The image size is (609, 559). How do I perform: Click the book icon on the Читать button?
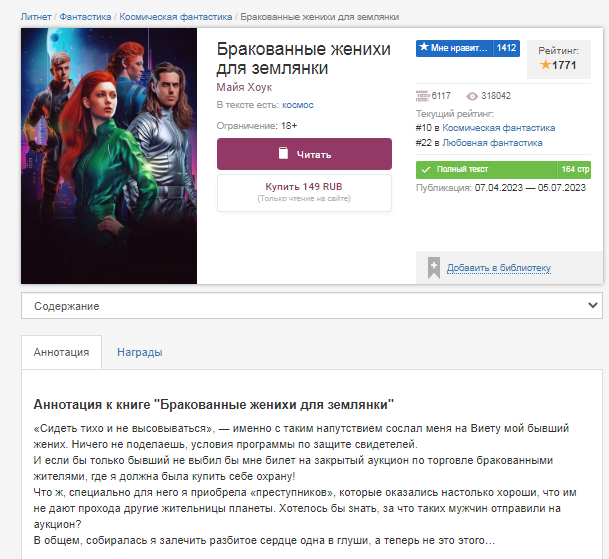284,153
